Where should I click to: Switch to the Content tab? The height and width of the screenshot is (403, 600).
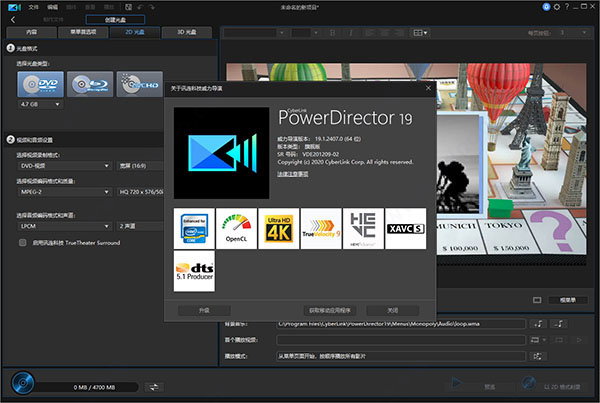pyautogui.click(x=32, y=32)
